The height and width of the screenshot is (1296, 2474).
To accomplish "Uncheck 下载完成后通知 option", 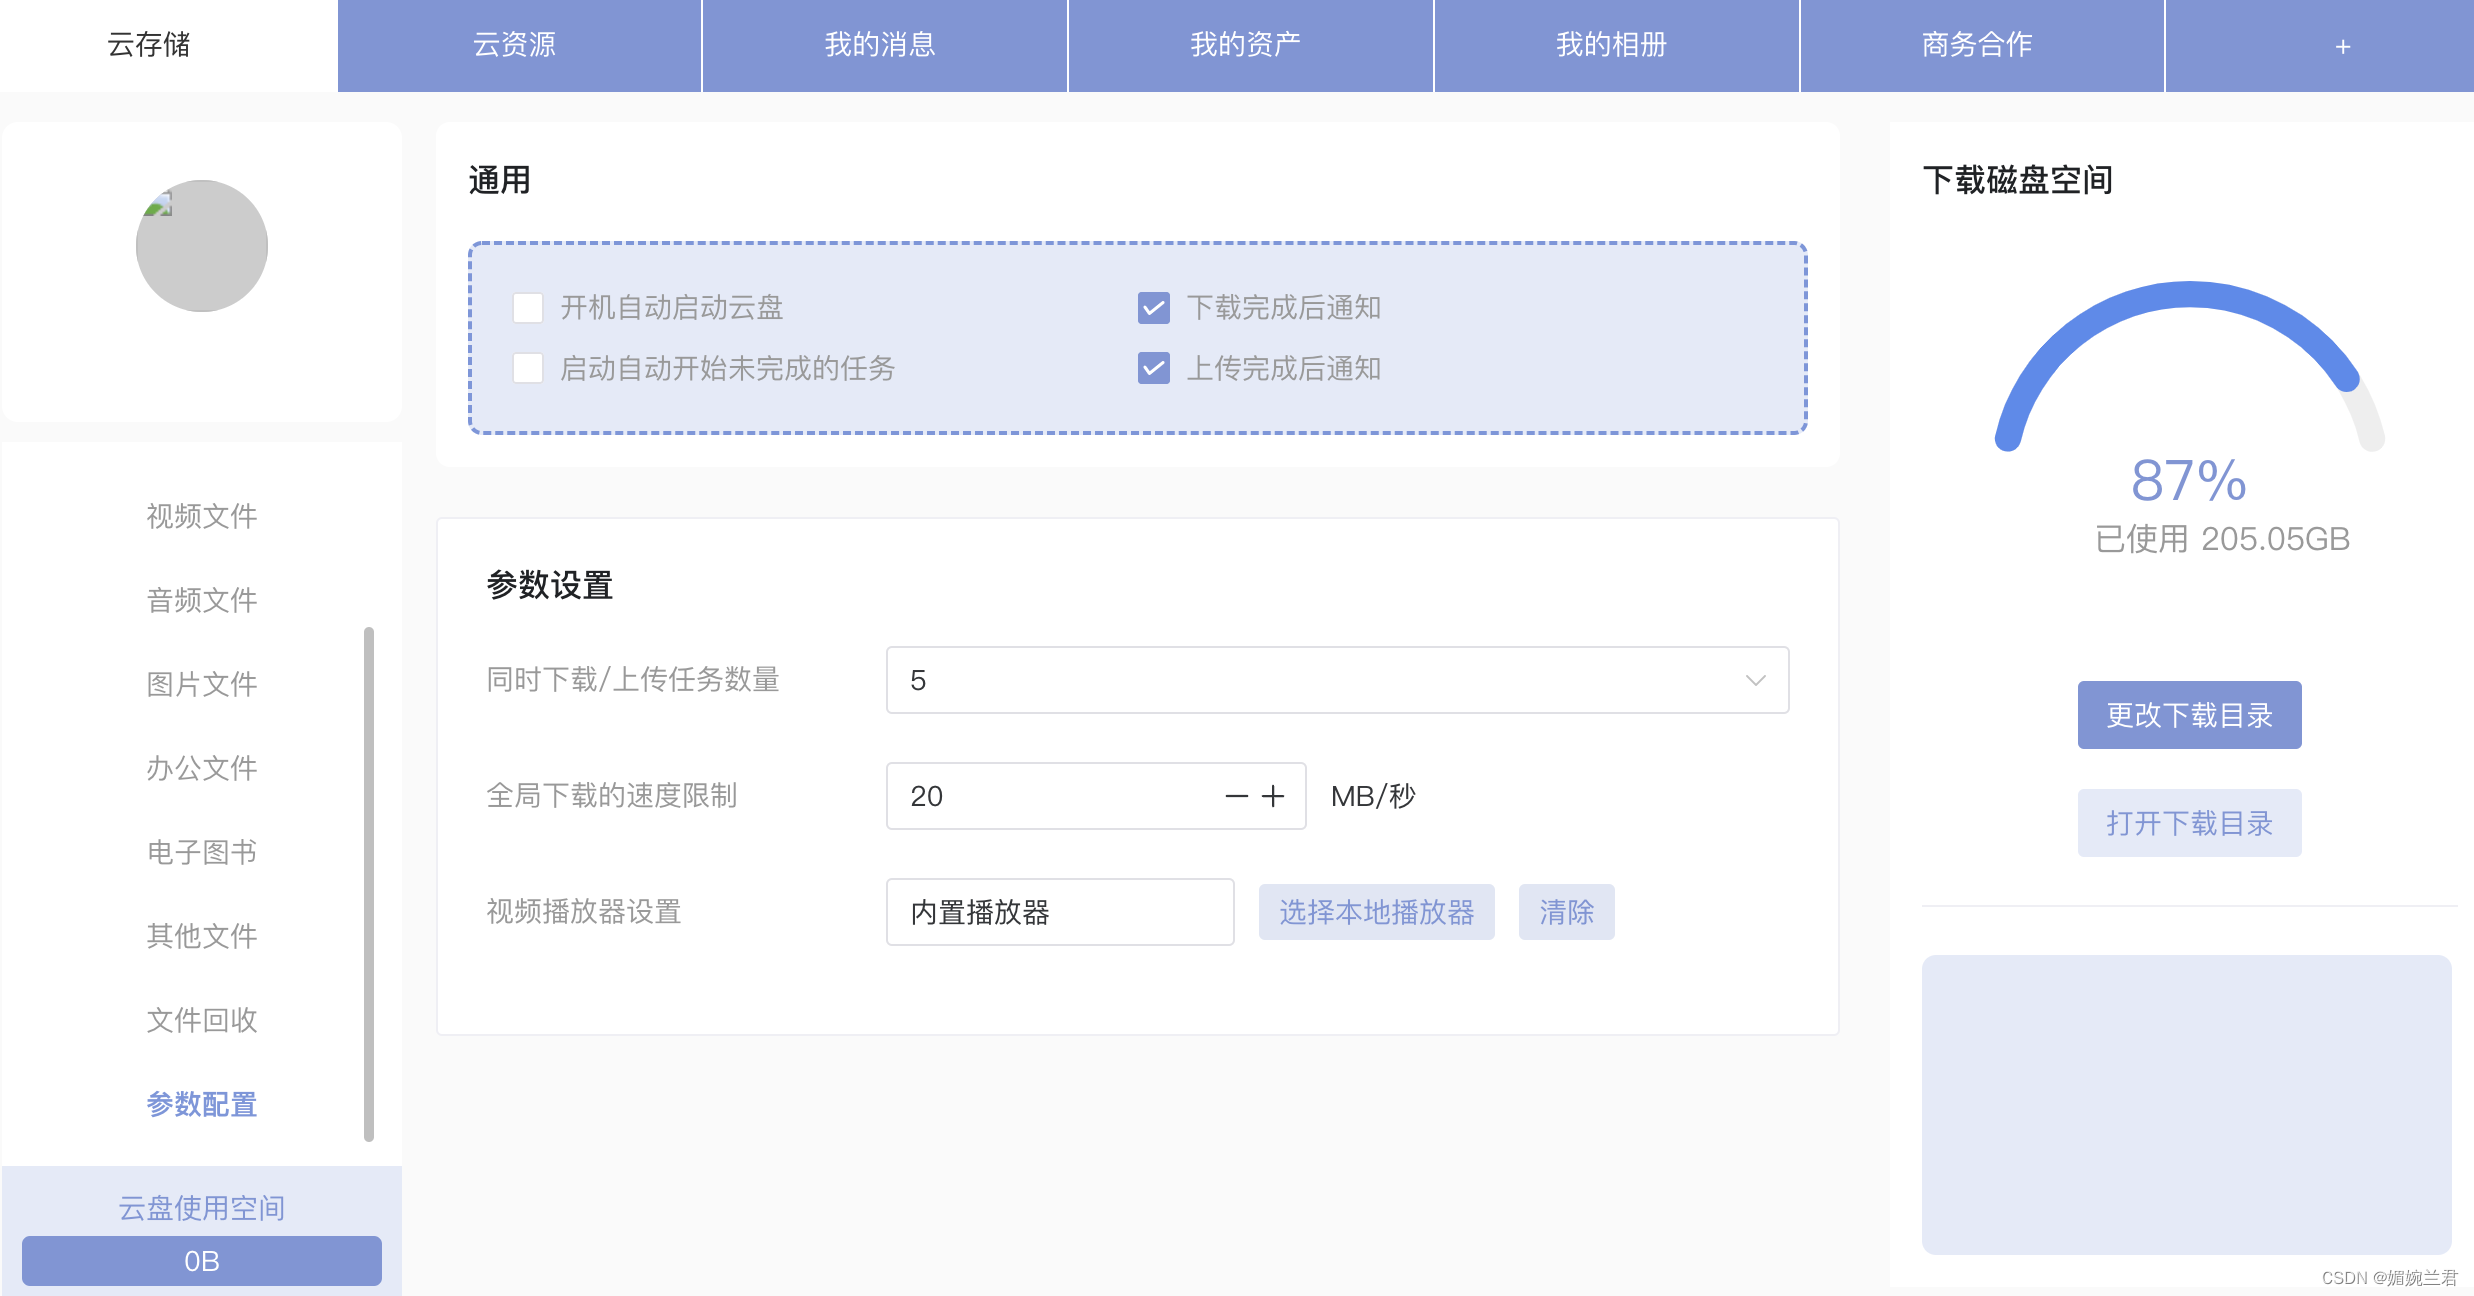I will (x=1153, y=307).
